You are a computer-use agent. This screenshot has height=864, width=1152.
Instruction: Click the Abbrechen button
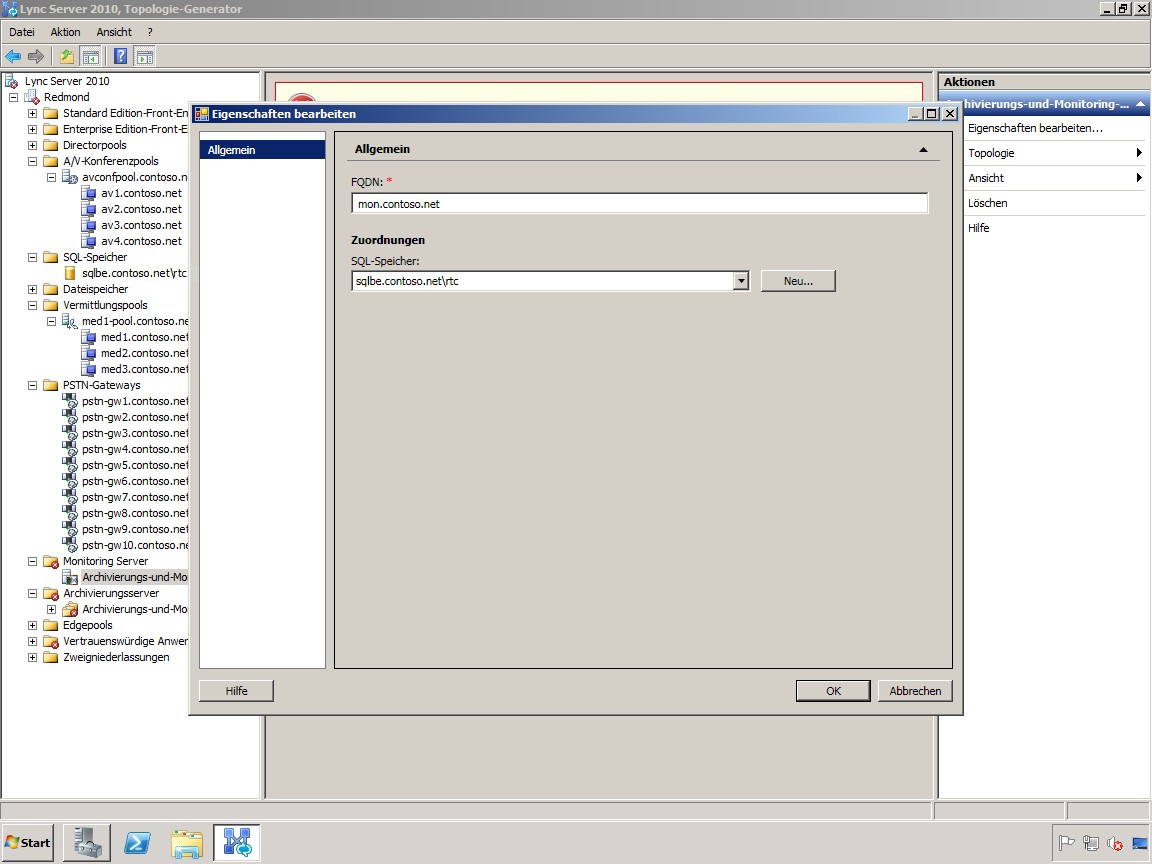point(915,691)
